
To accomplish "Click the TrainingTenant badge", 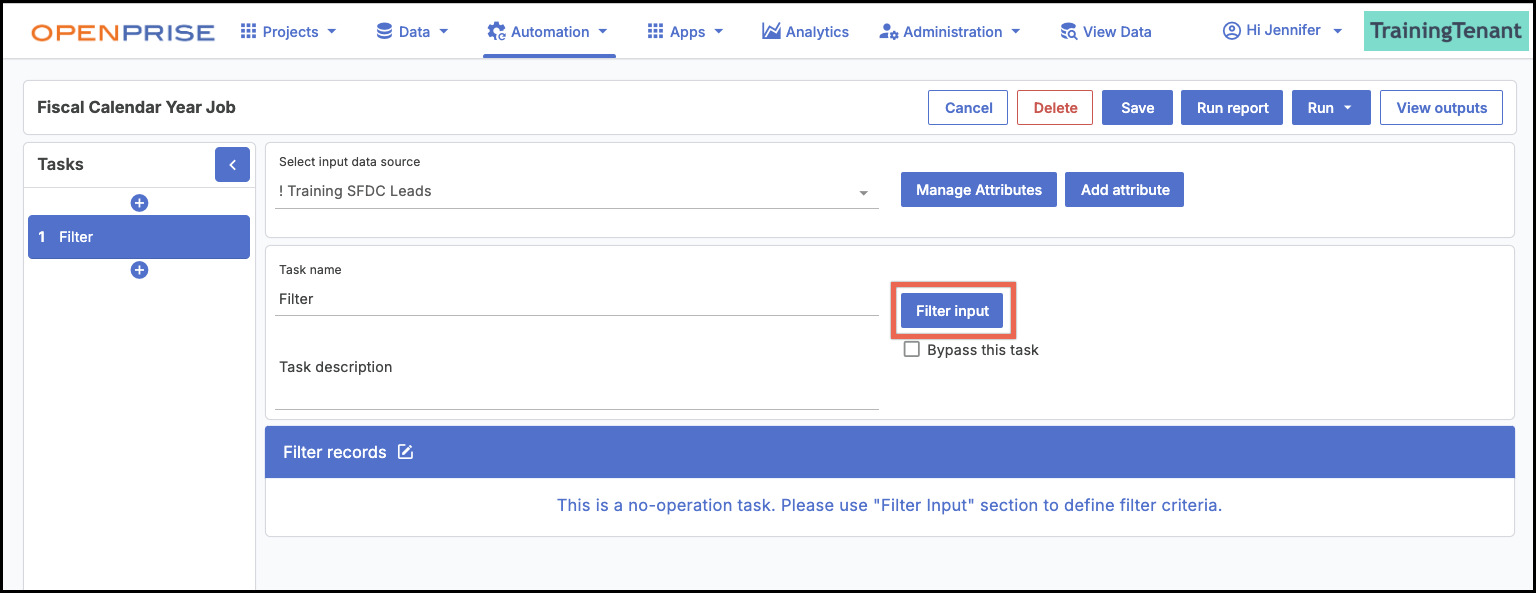I will point(1446,31).
